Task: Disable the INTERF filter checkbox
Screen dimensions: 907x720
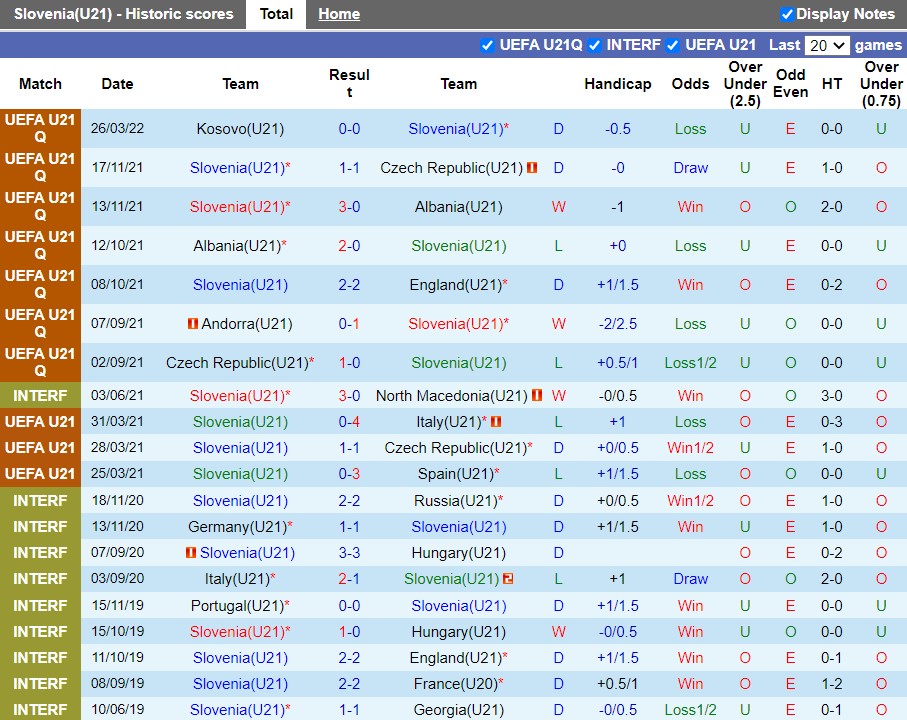Action: (594, 45)
